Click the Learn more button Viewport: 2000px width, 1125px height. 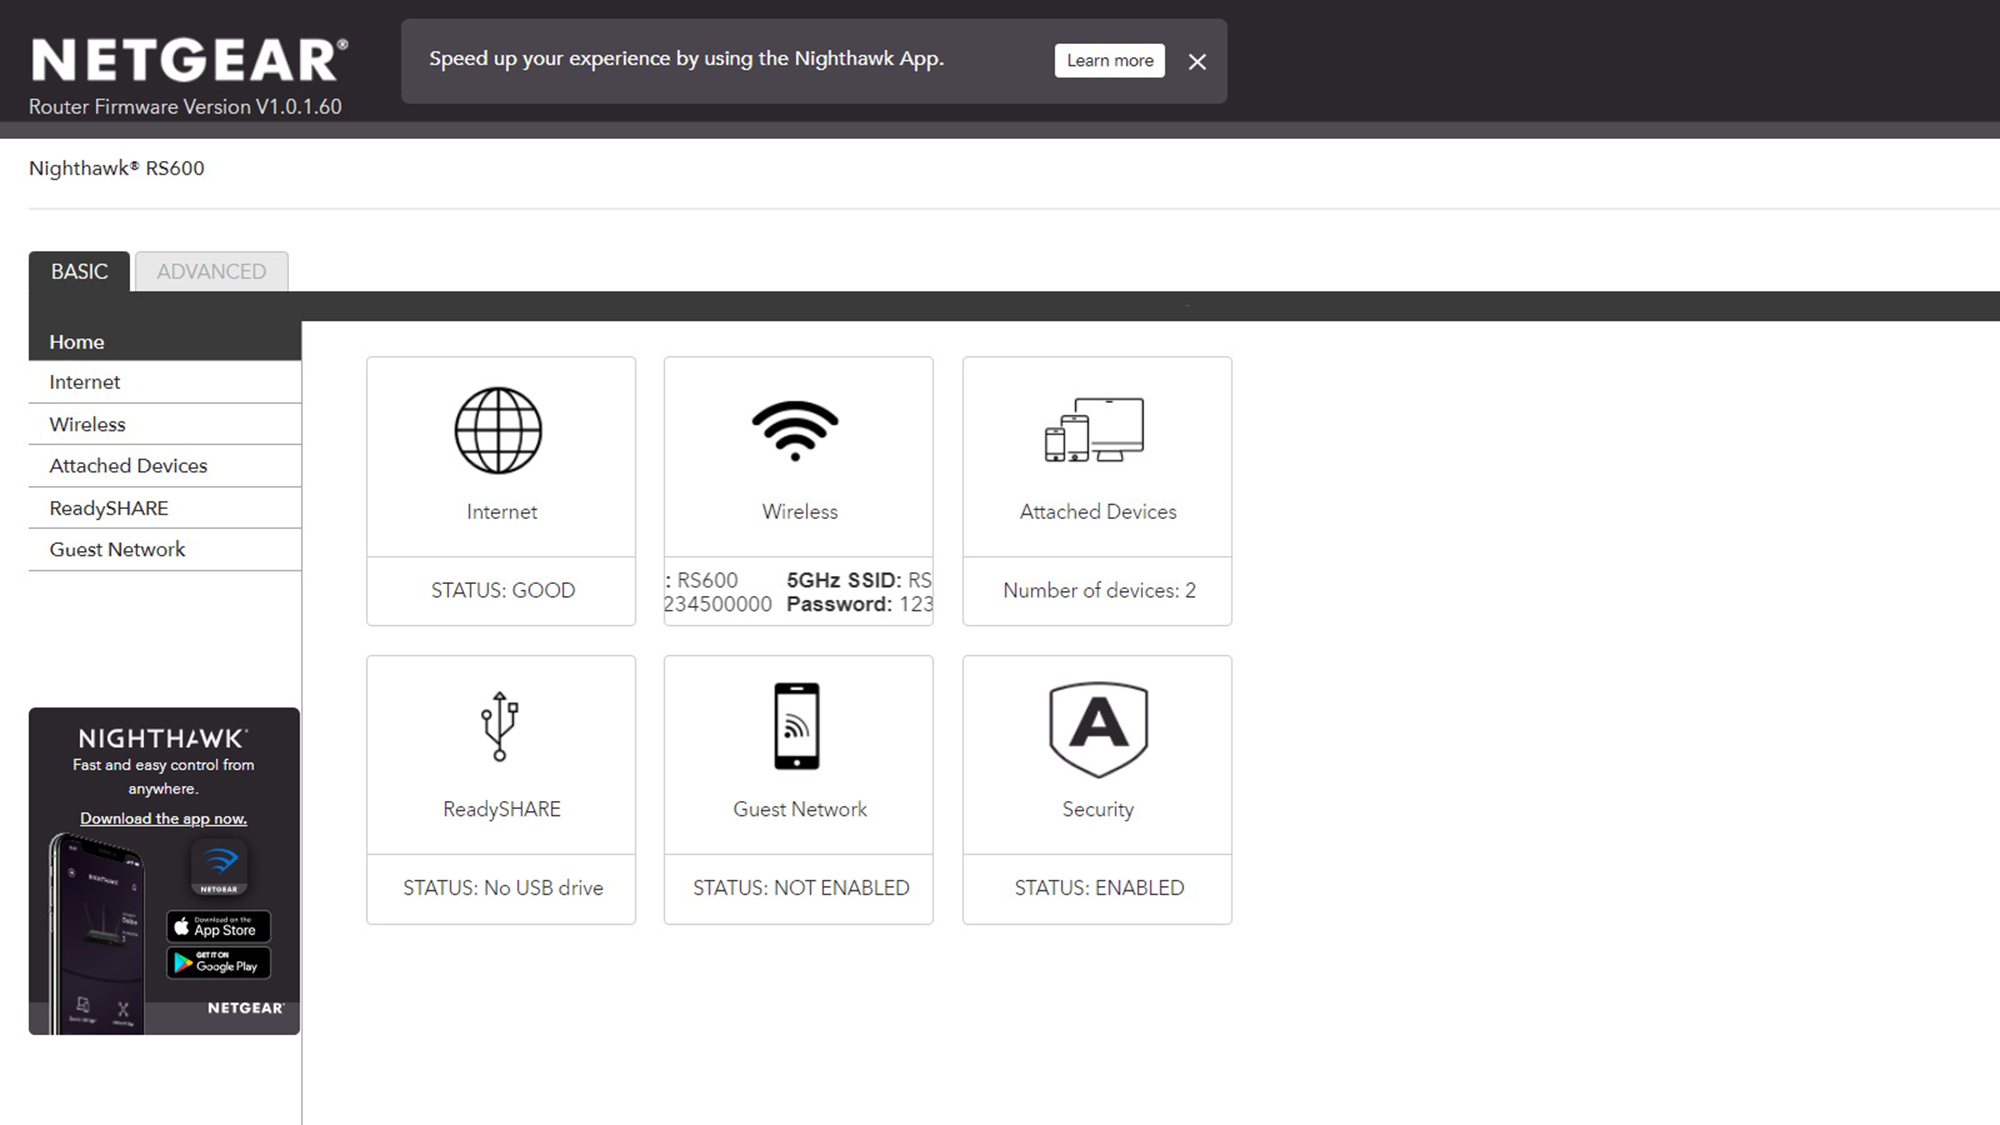(1109, 60)
